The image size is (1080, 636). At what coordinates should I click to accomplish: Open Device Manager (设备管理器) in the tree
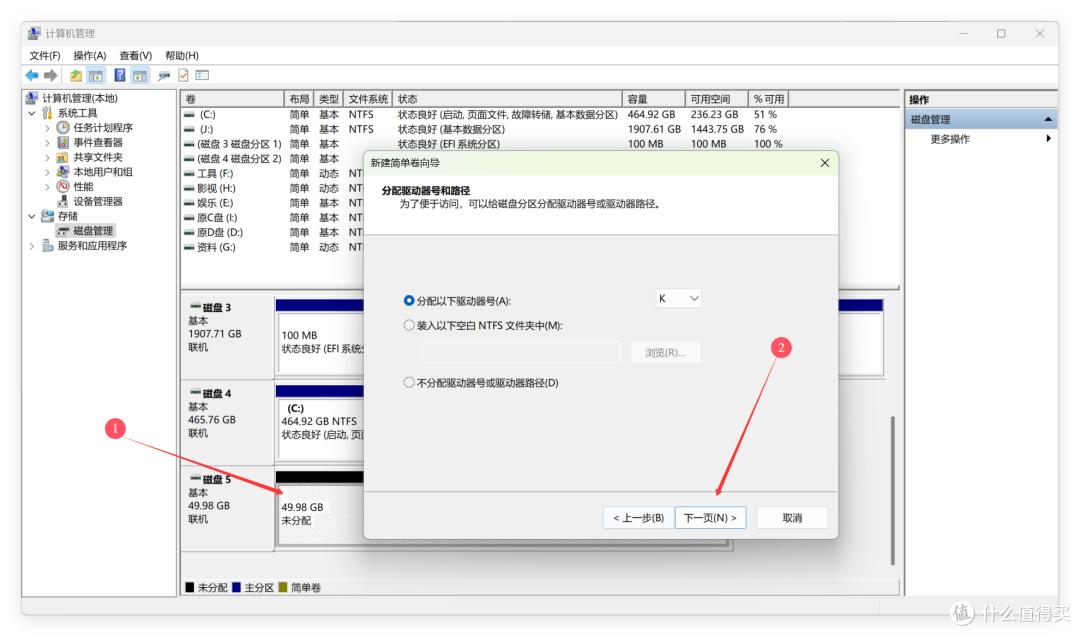tap(97, 201)
